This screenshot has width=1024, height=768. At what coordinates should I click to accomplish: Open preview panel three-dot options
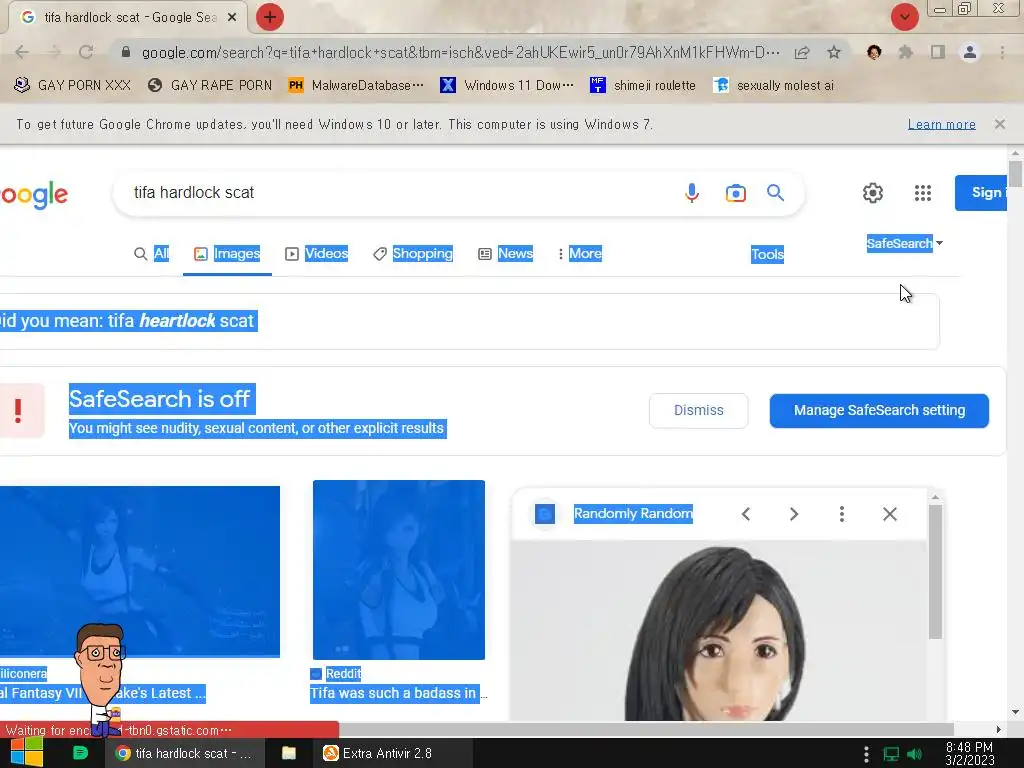[842, 514]
